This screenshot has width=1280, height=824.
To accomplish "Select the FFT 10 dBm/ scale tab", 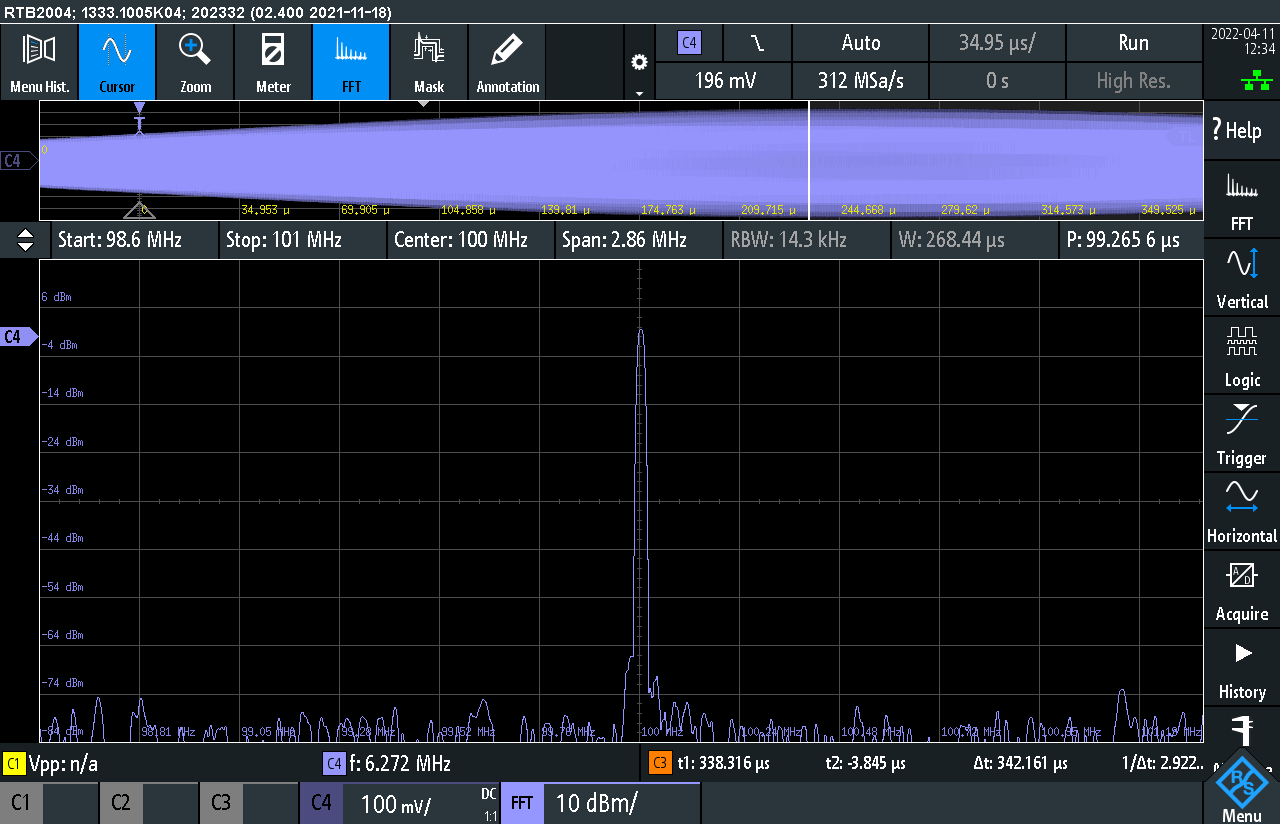I will pyautogui.click(x=600, y=802).
